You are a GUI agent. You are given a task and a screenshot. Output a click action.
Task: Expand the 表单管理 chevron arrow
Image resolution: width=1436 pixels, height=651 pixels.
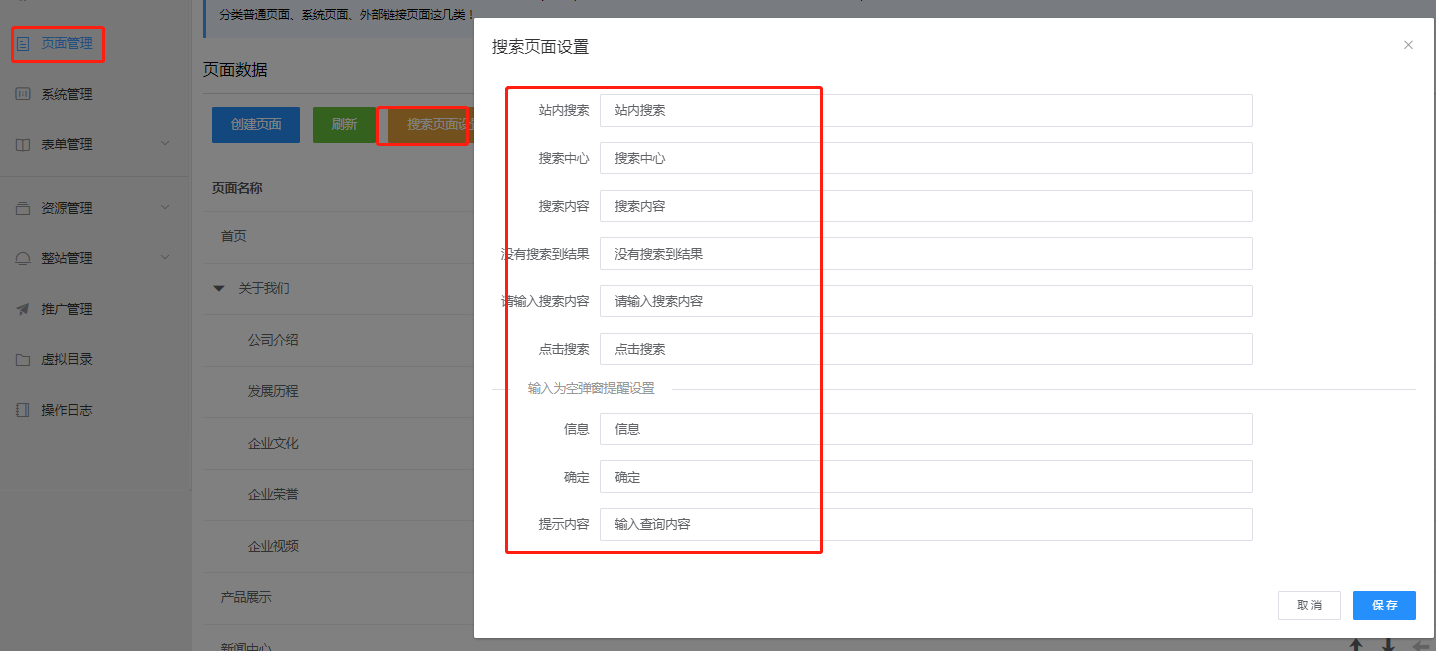166,144
